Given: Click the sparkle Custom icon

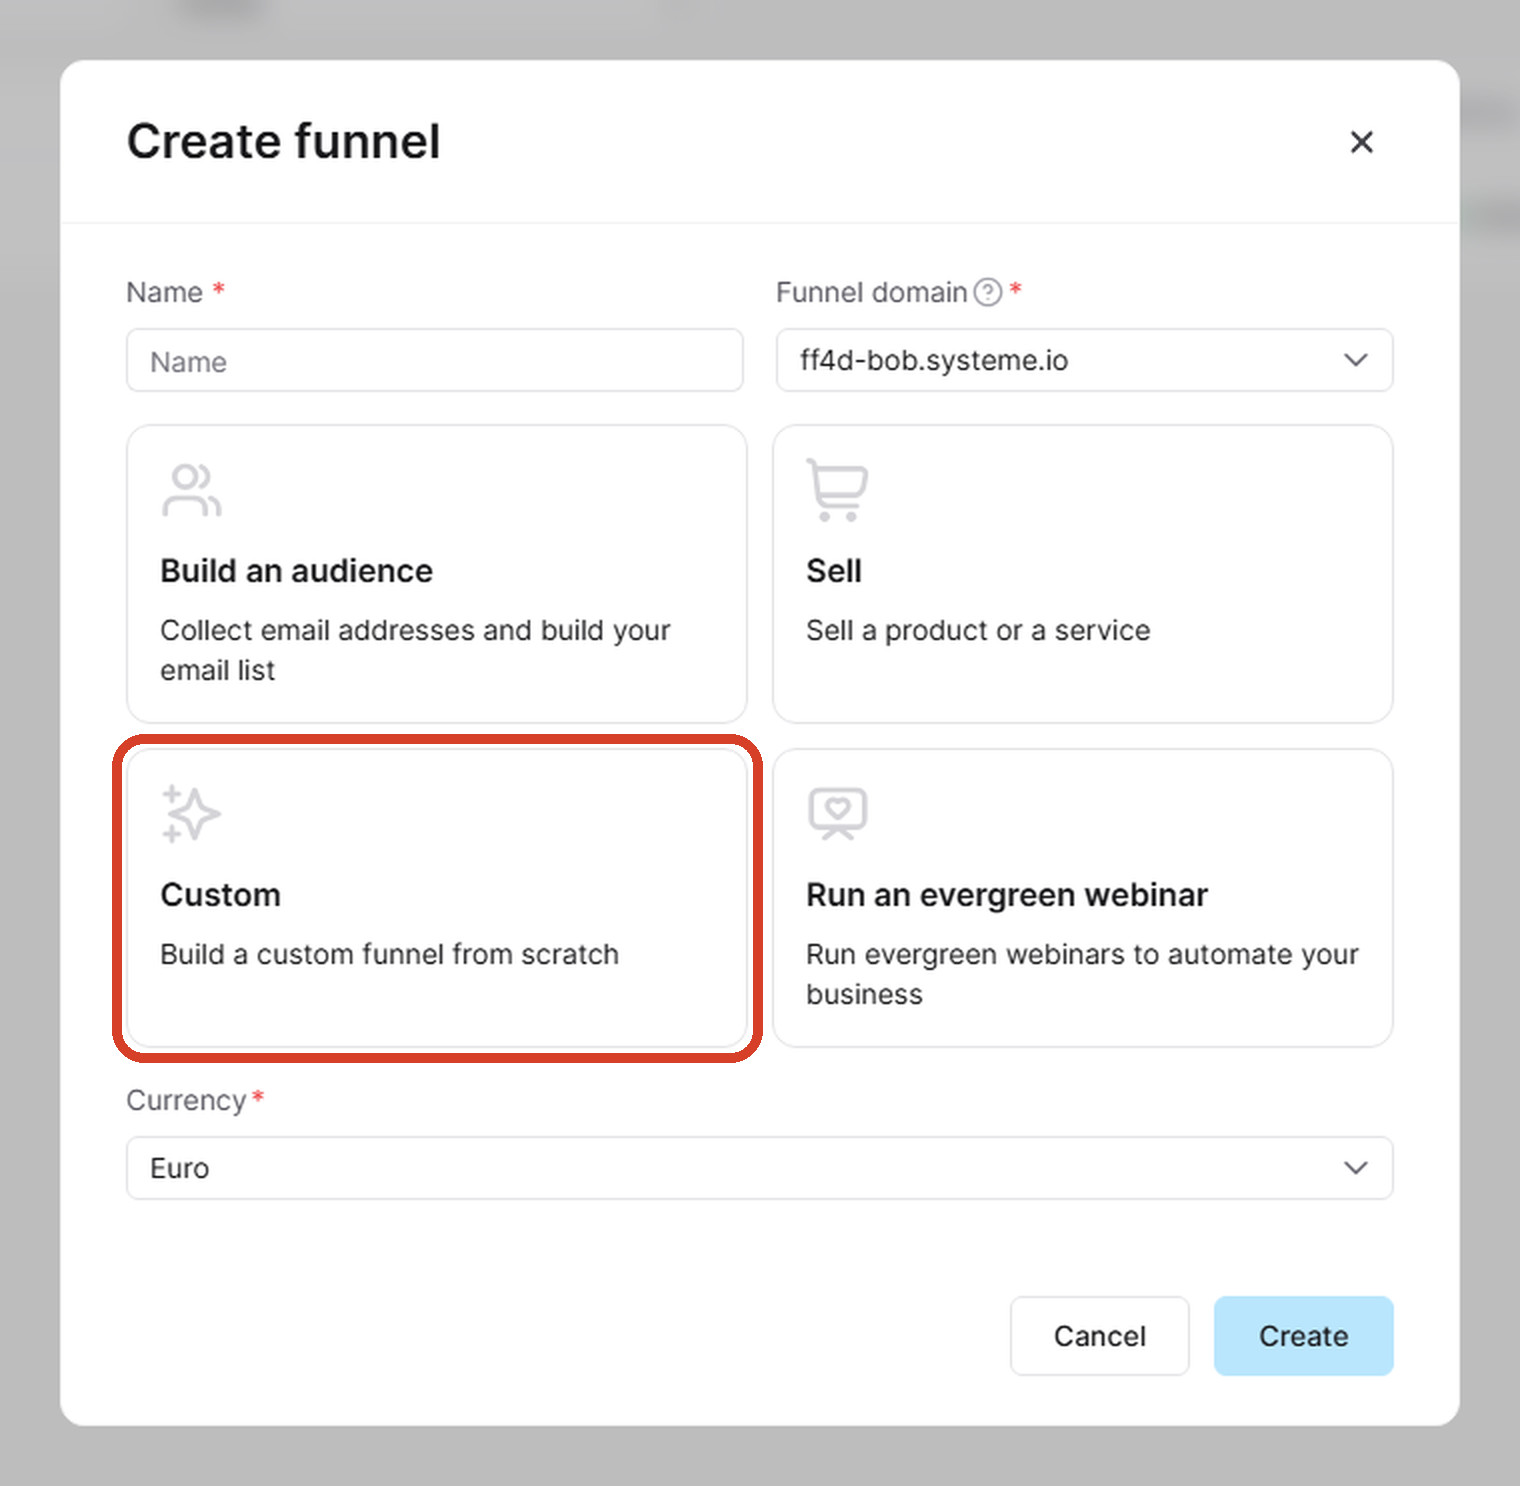Looking at the screenshot, I should point(191,814).
